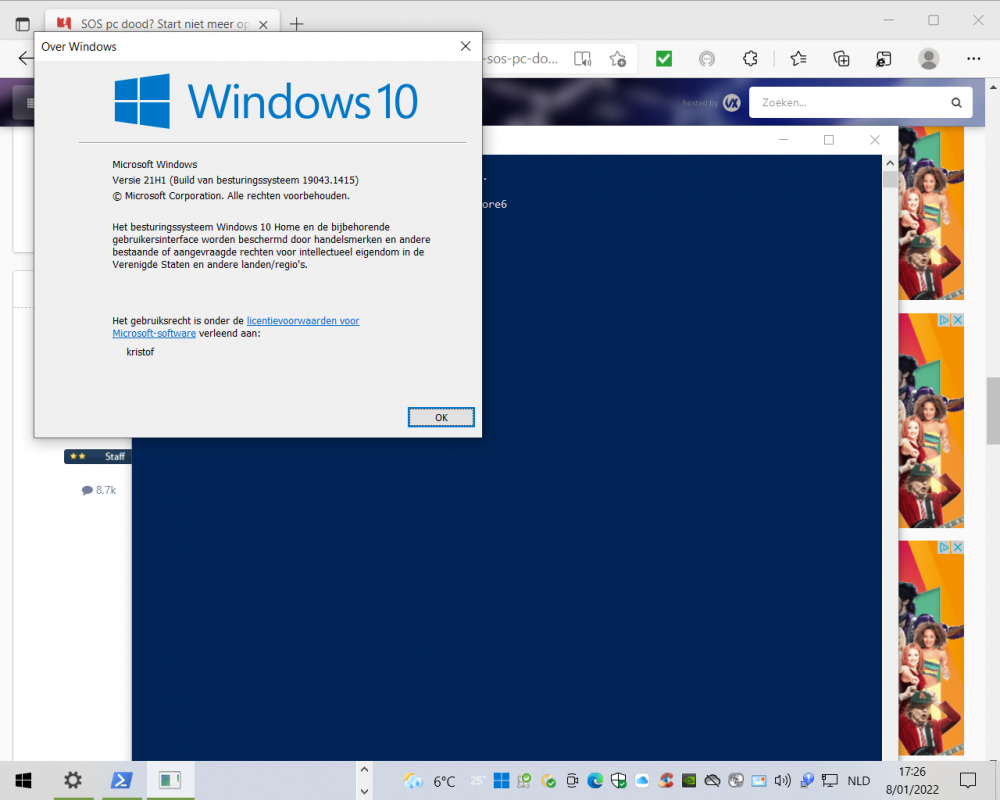Switch to PowerShell taskbar icon

(121, 780)
